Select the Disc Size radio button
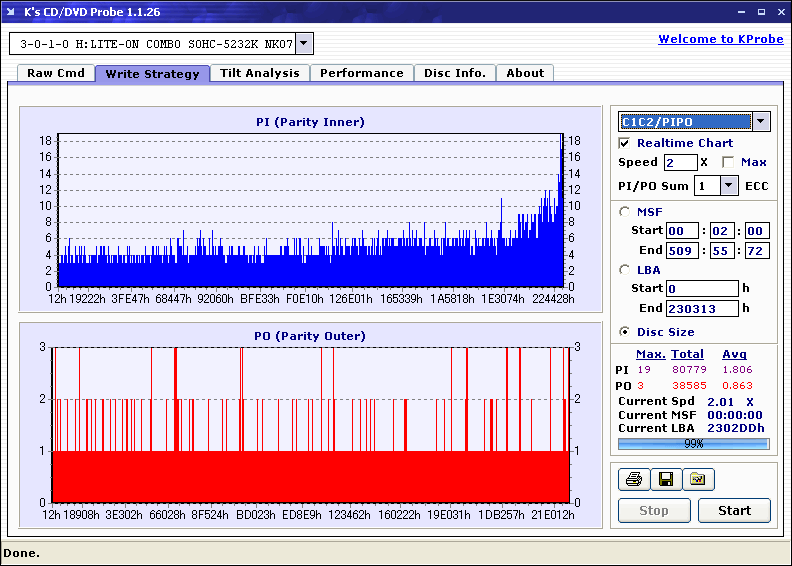Image resolution: width=792 pixels, height=566 pixels. point(625,332)
